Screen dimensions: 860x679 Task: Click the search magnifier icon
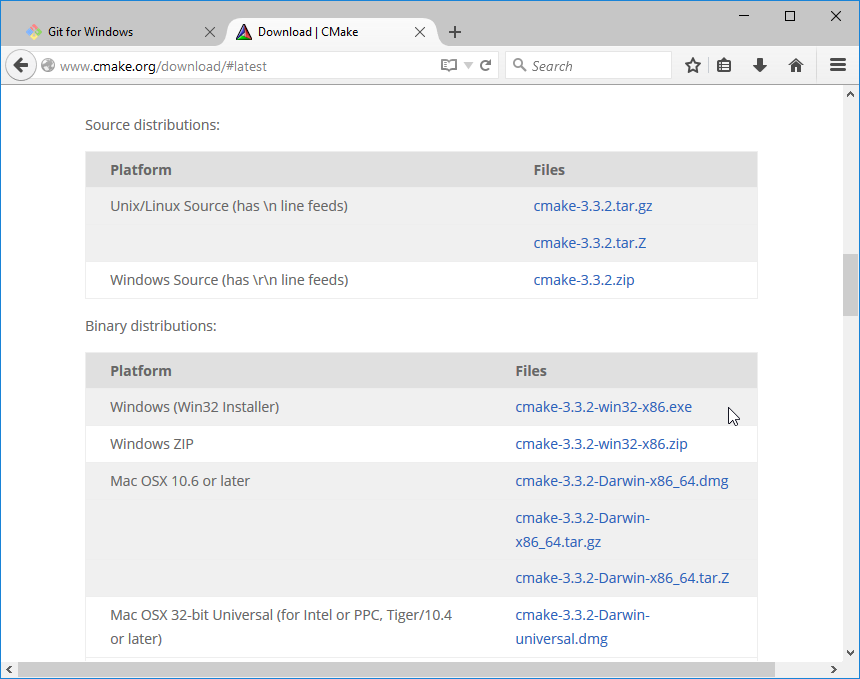[519, 65]
